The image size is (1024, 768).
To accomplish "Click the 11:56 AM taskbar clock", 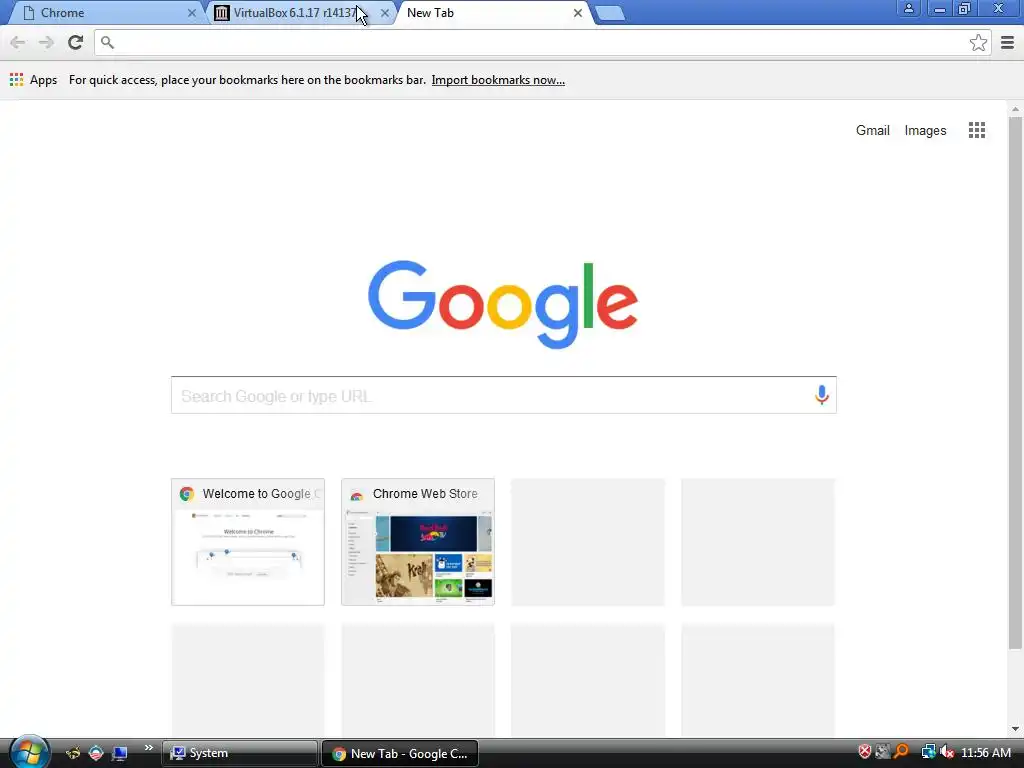I will [985, 753].
